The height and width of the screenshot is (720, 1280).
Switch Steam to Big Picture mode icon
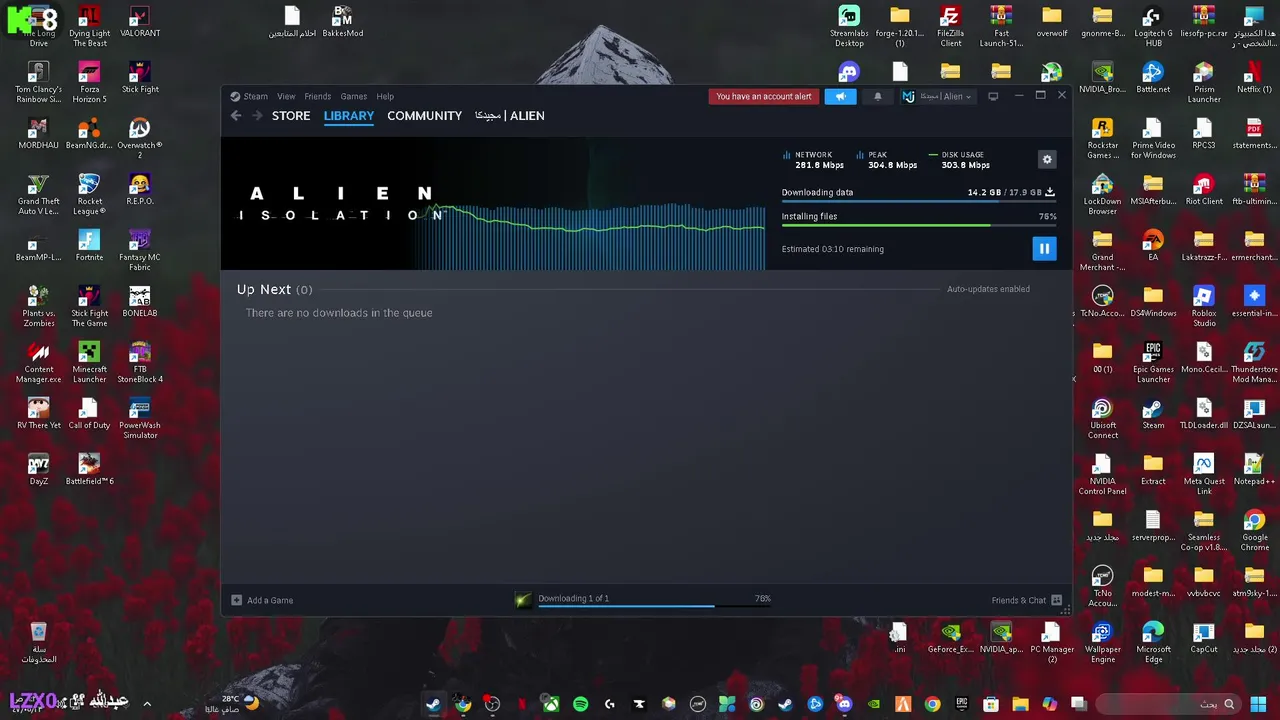[x=993, y=96]
